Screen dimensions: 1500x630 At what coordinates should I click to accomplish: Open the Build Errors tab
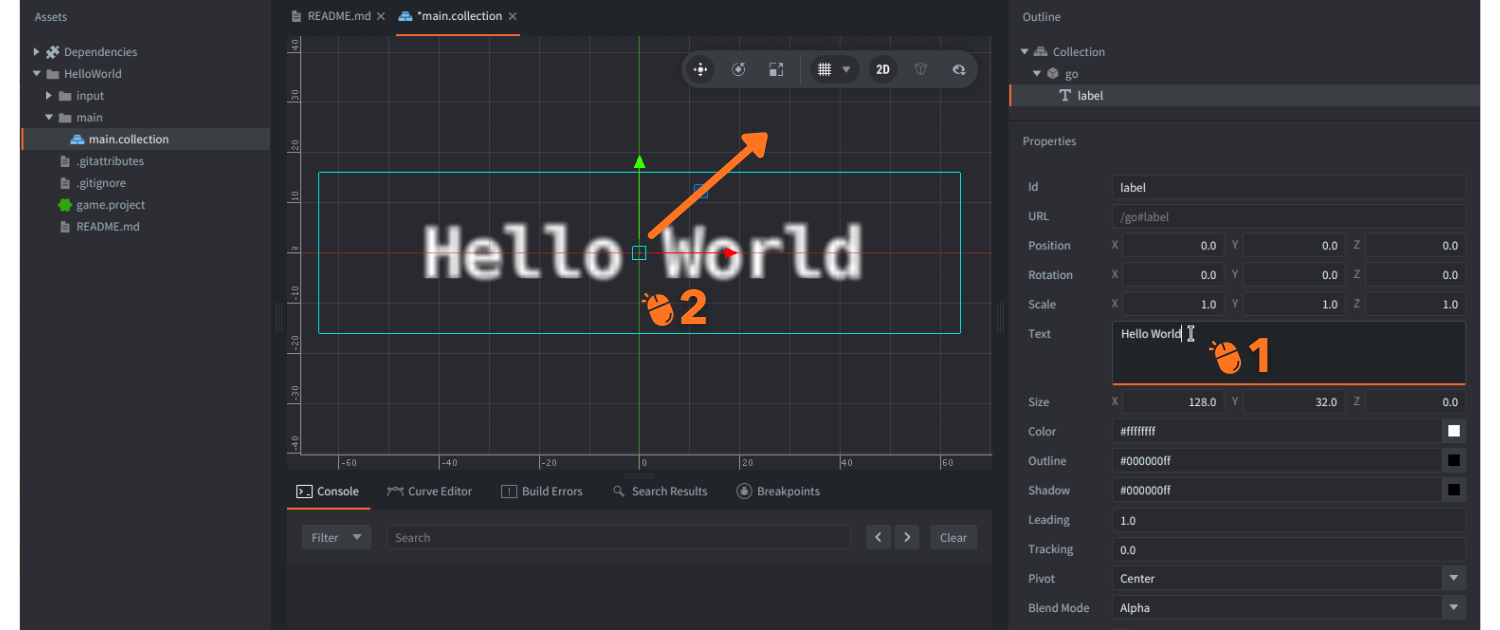tap(542, 491)
